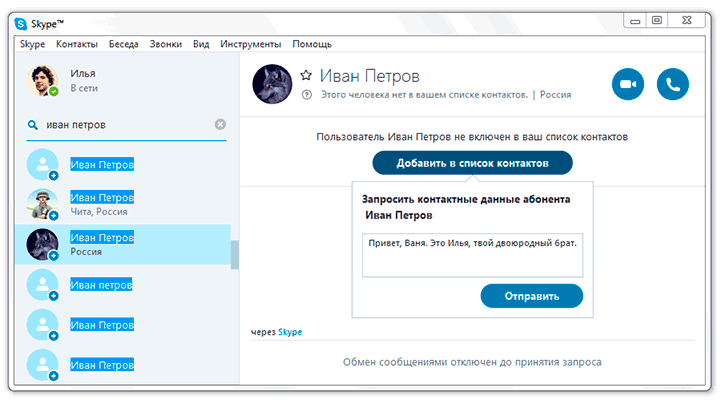Open the Беседа menu
The width and height of the screenshot is (721, 400).
coord(124,44)
